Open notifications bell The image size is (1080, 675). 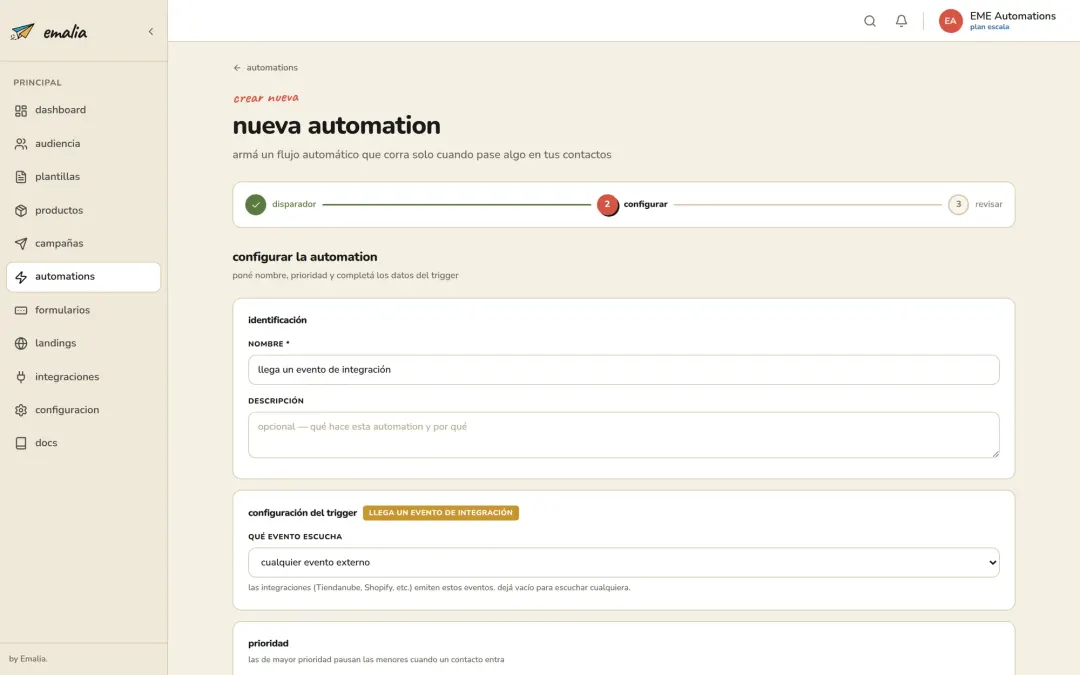[x=901, y=21]
